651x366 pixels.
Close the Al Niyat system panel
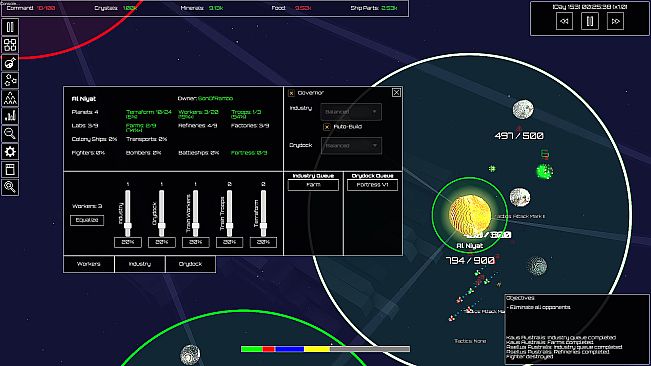(396, 93)
